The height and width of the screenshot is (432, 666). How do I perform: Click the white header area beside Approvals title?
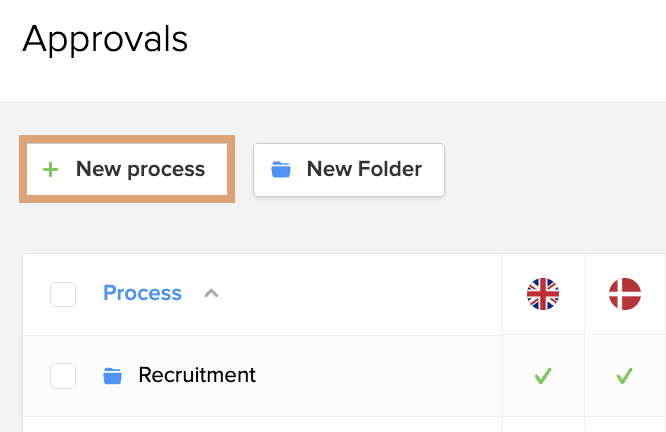tap(425, 40)
